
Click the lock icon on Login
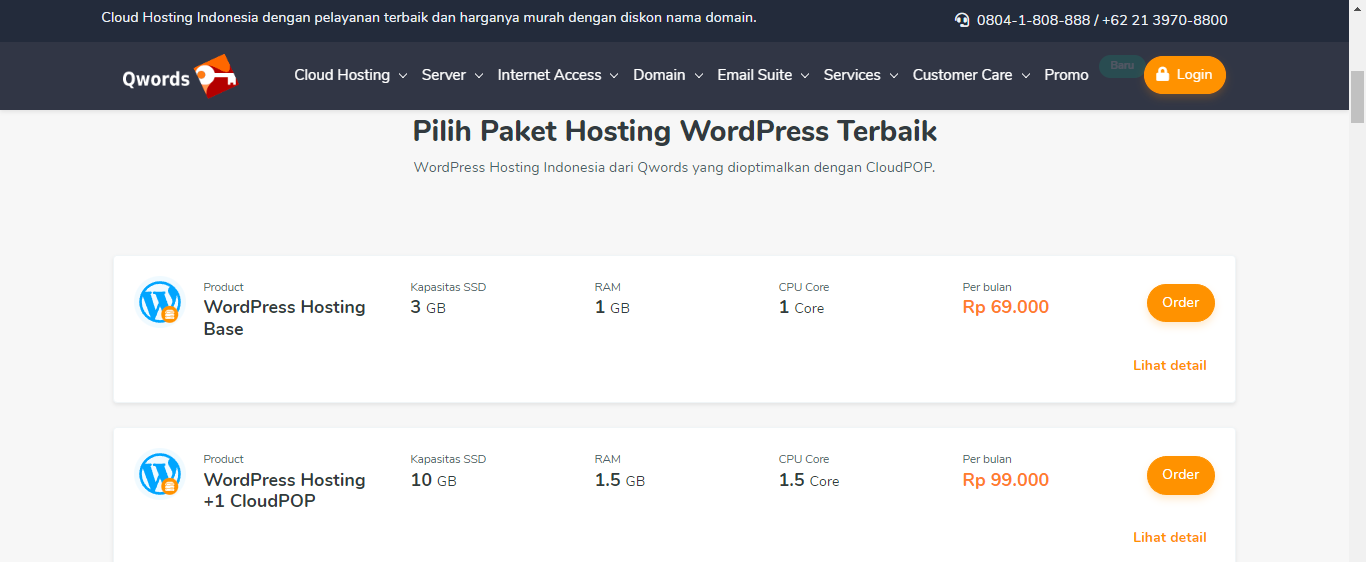pyautogui.click(x=1163, y=75)
